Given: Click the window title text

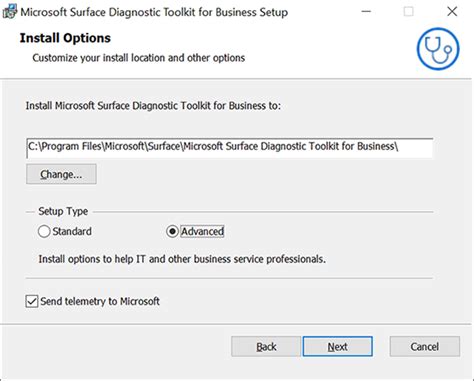Looking at the screenshot, I should [154, 12].
